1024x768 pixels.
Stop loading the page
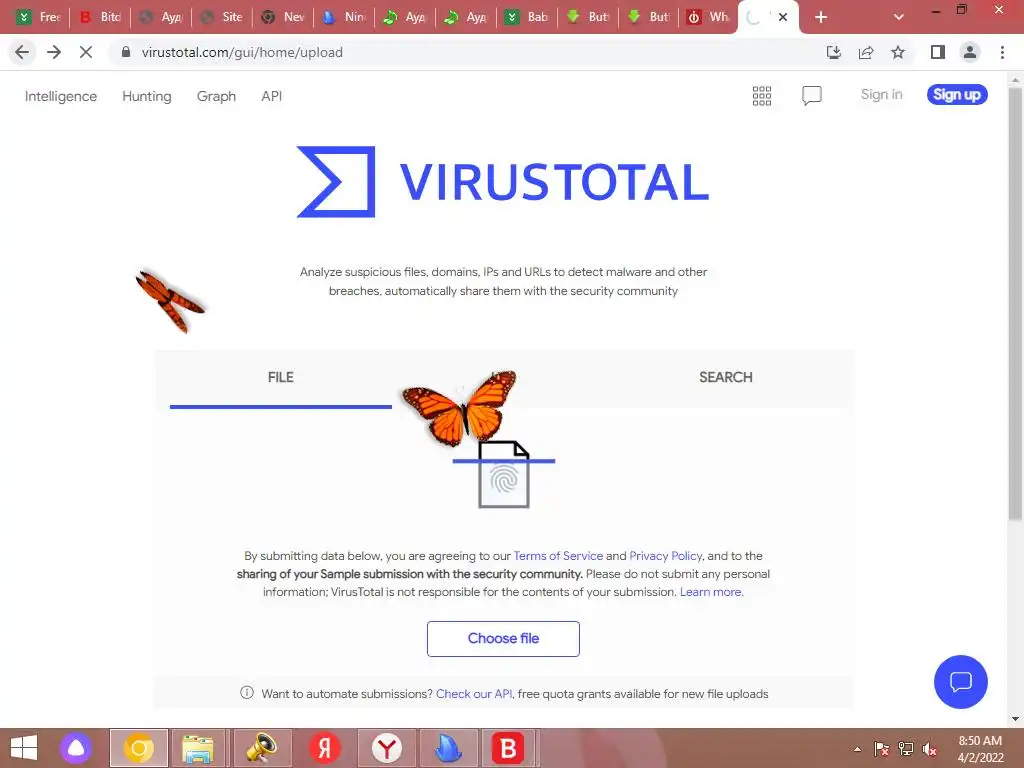(86, 52)
